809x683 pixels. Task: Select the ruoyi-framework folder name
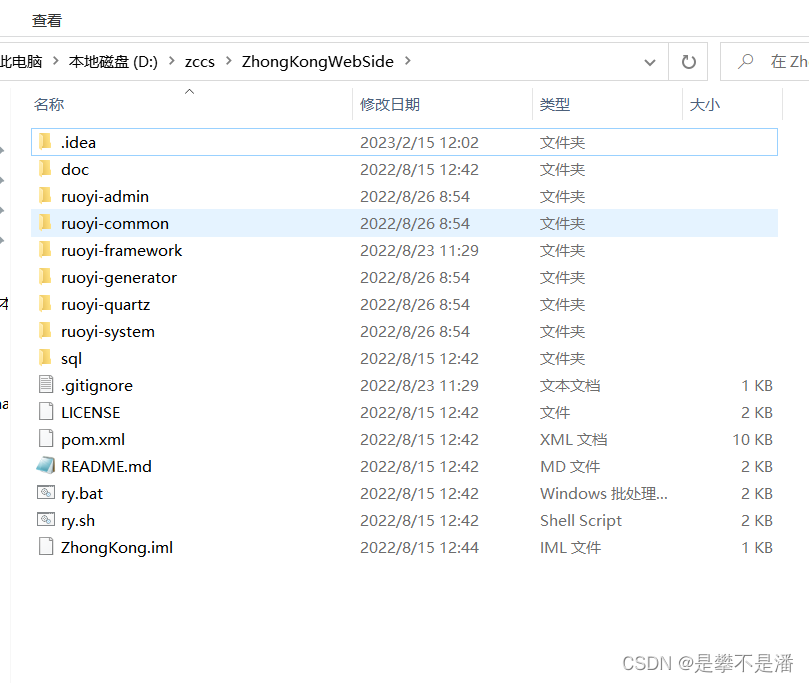tap(122, 250)
